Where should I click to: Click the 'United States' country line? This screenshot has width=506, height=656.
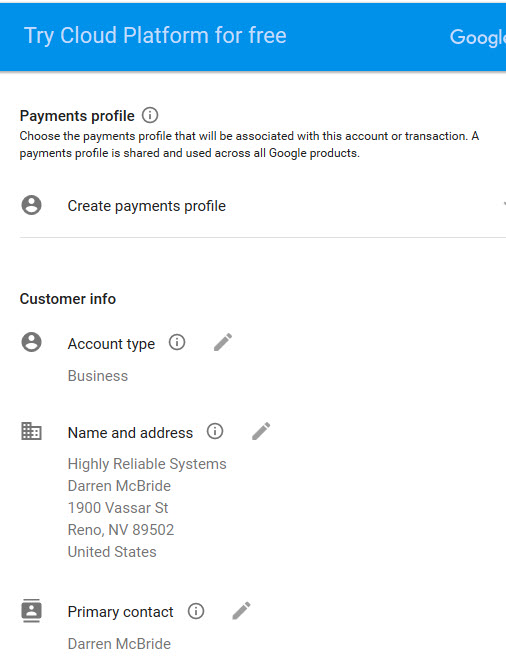pos(112,552)
